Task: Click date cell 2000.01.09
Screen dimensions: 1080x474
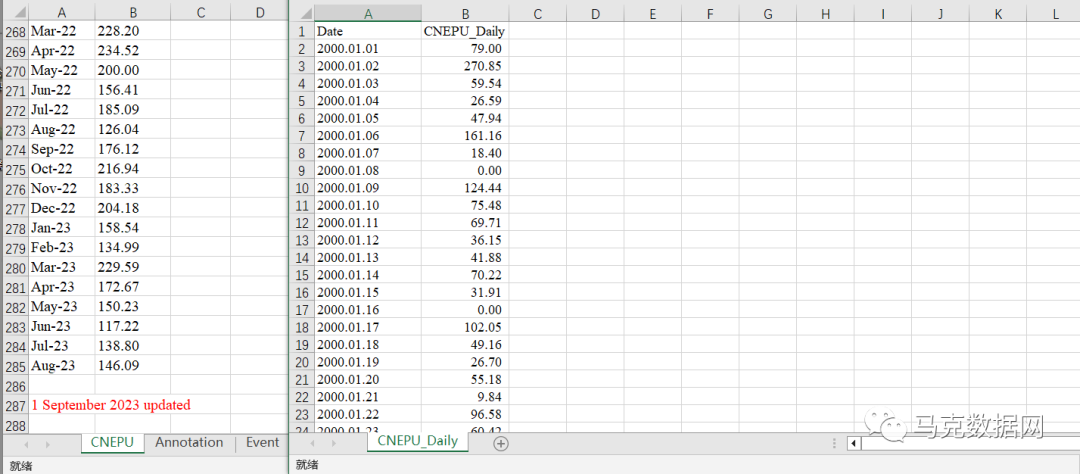Action: 368,188
